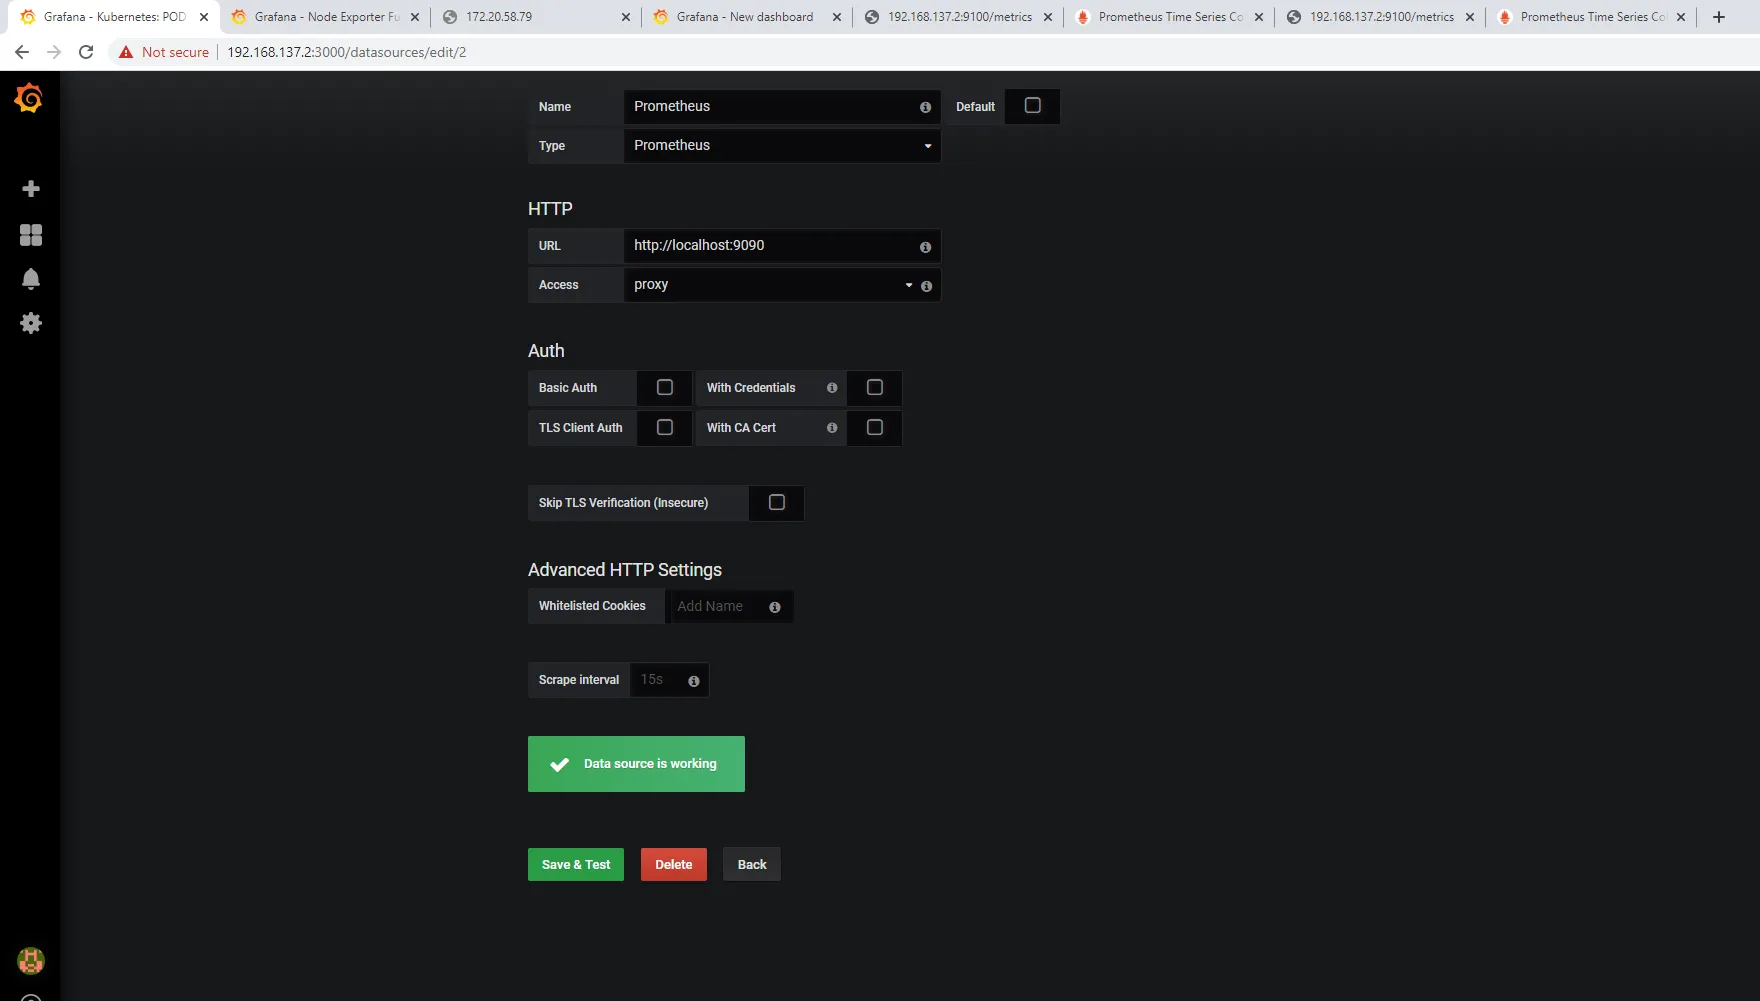This screenshot has height=1001, width=1760.
Task: Click the Back button
Action: [752, 865]
